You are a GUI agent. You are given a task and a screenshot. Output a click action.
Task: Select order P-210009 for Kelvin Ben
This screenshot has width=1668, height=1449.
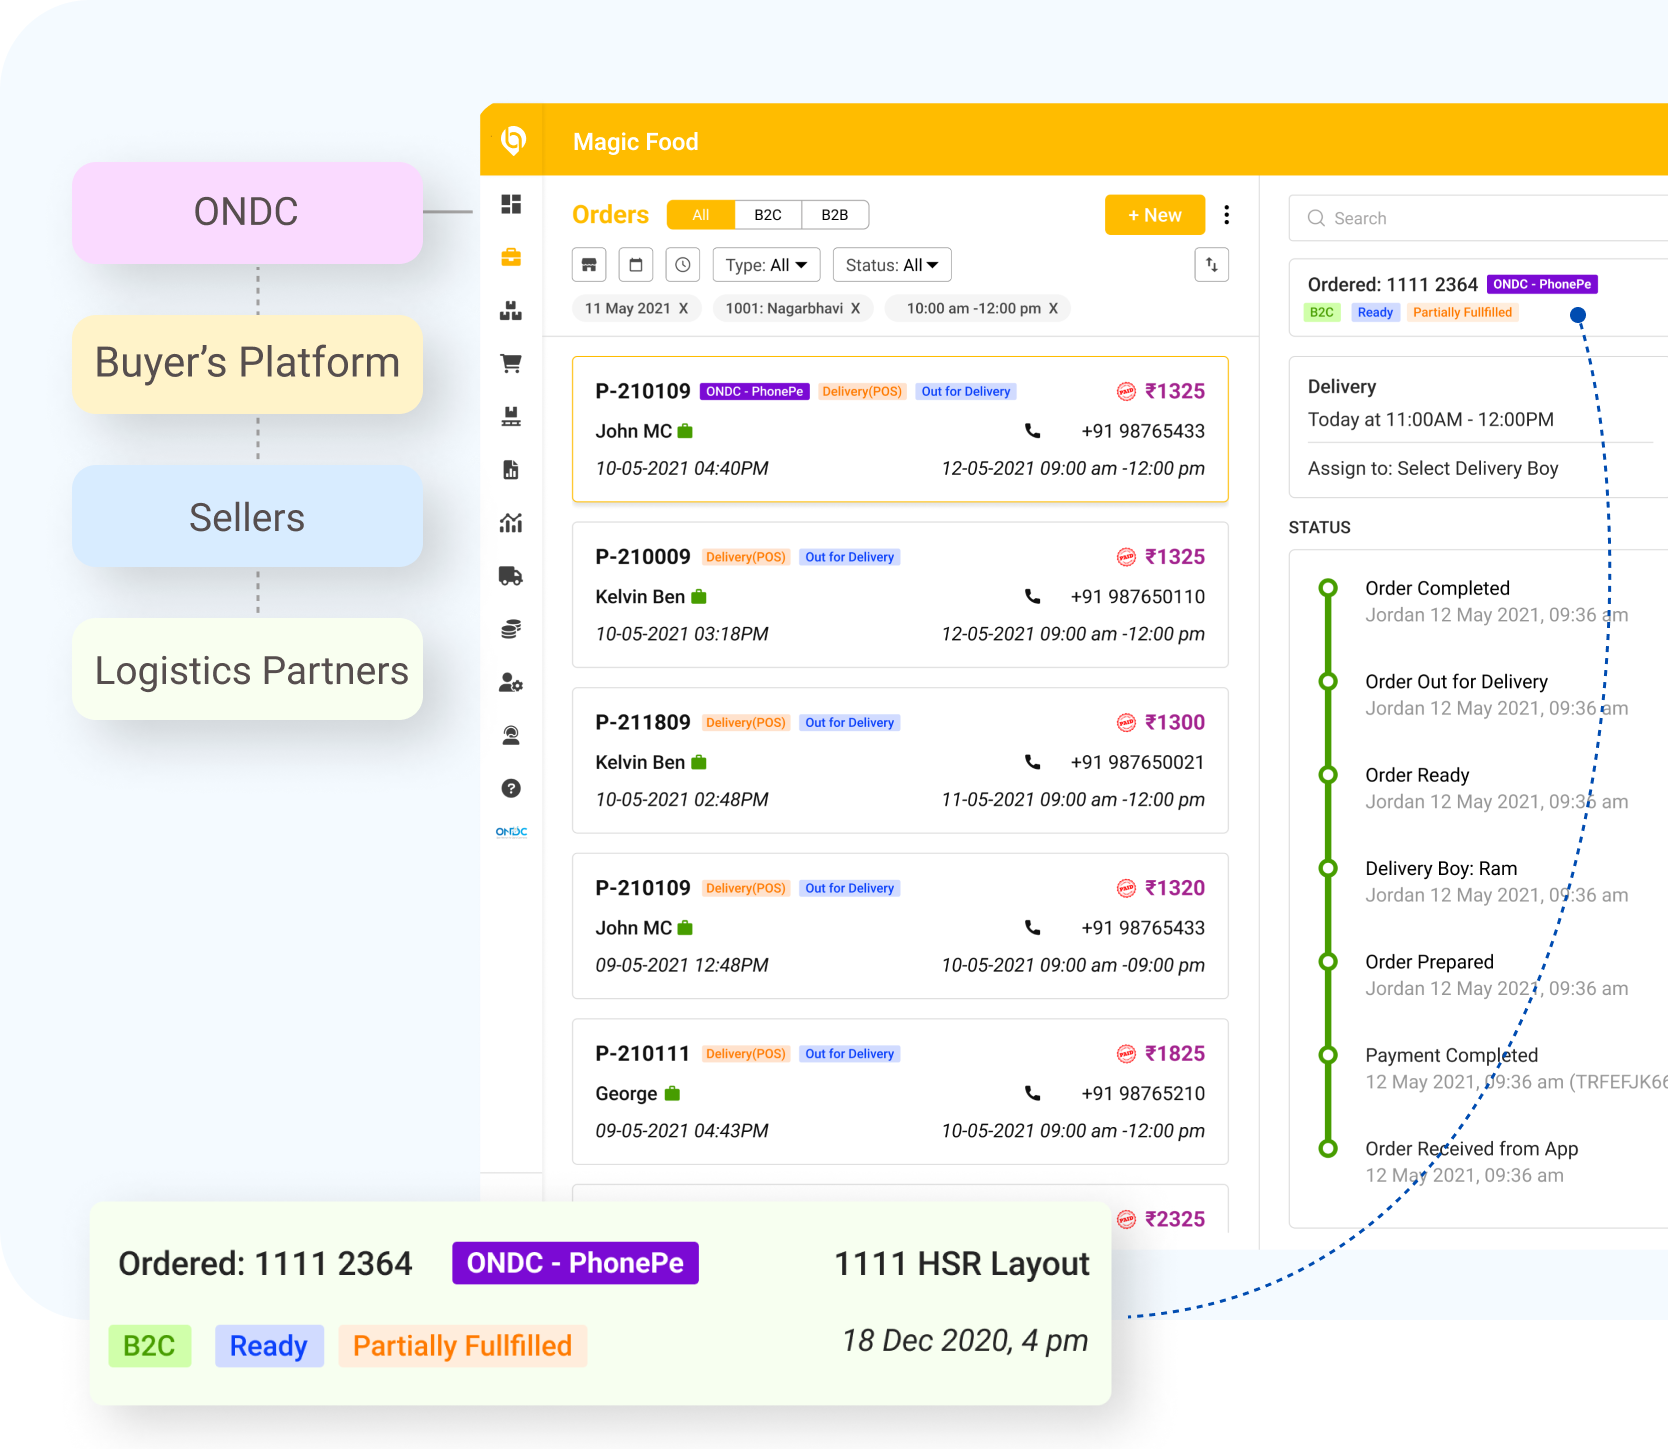point(899,595)
